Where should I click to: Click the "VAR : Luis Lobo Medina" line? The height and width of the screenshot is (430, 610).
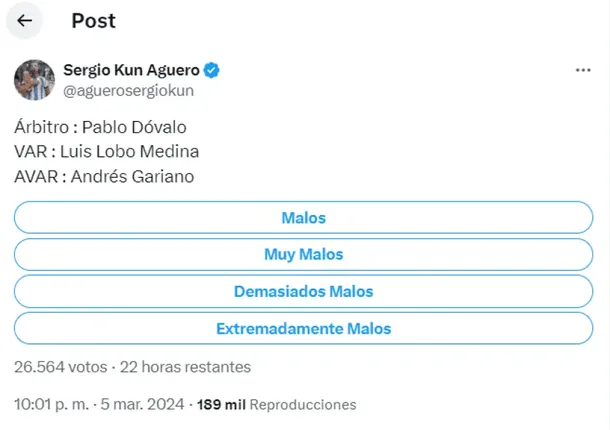(107, 152)
